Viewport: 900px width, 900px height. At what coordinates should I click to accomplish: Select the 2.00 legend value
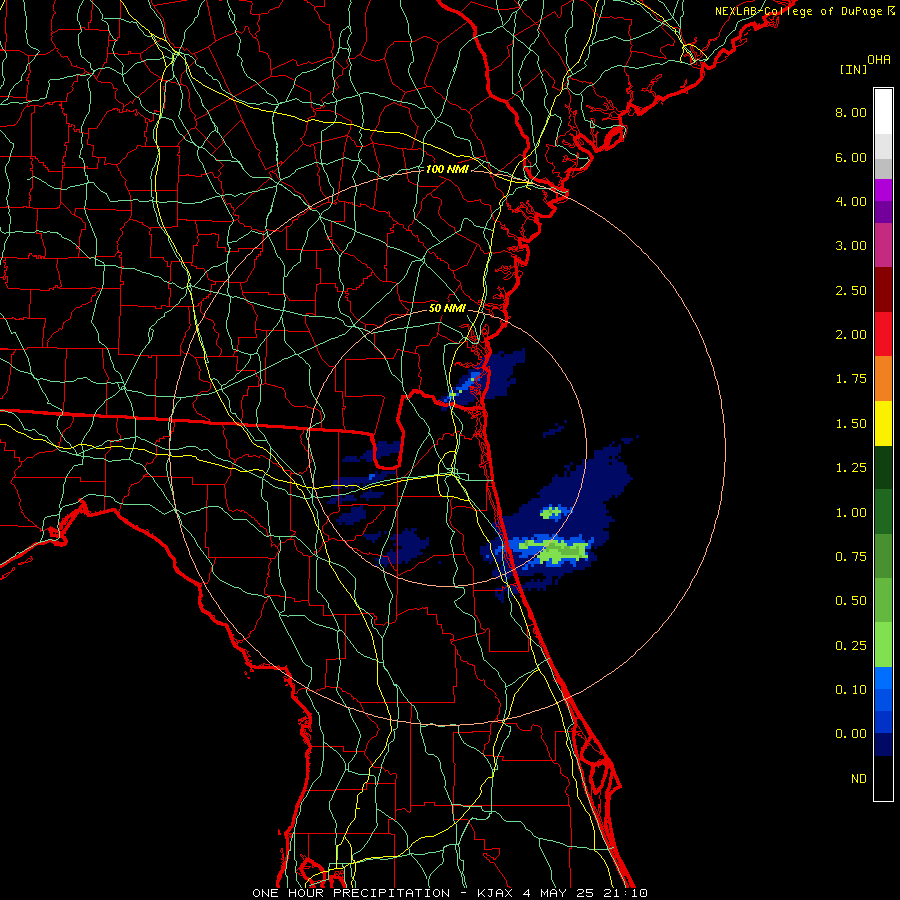pyautogui.click(x=851, y=335)
